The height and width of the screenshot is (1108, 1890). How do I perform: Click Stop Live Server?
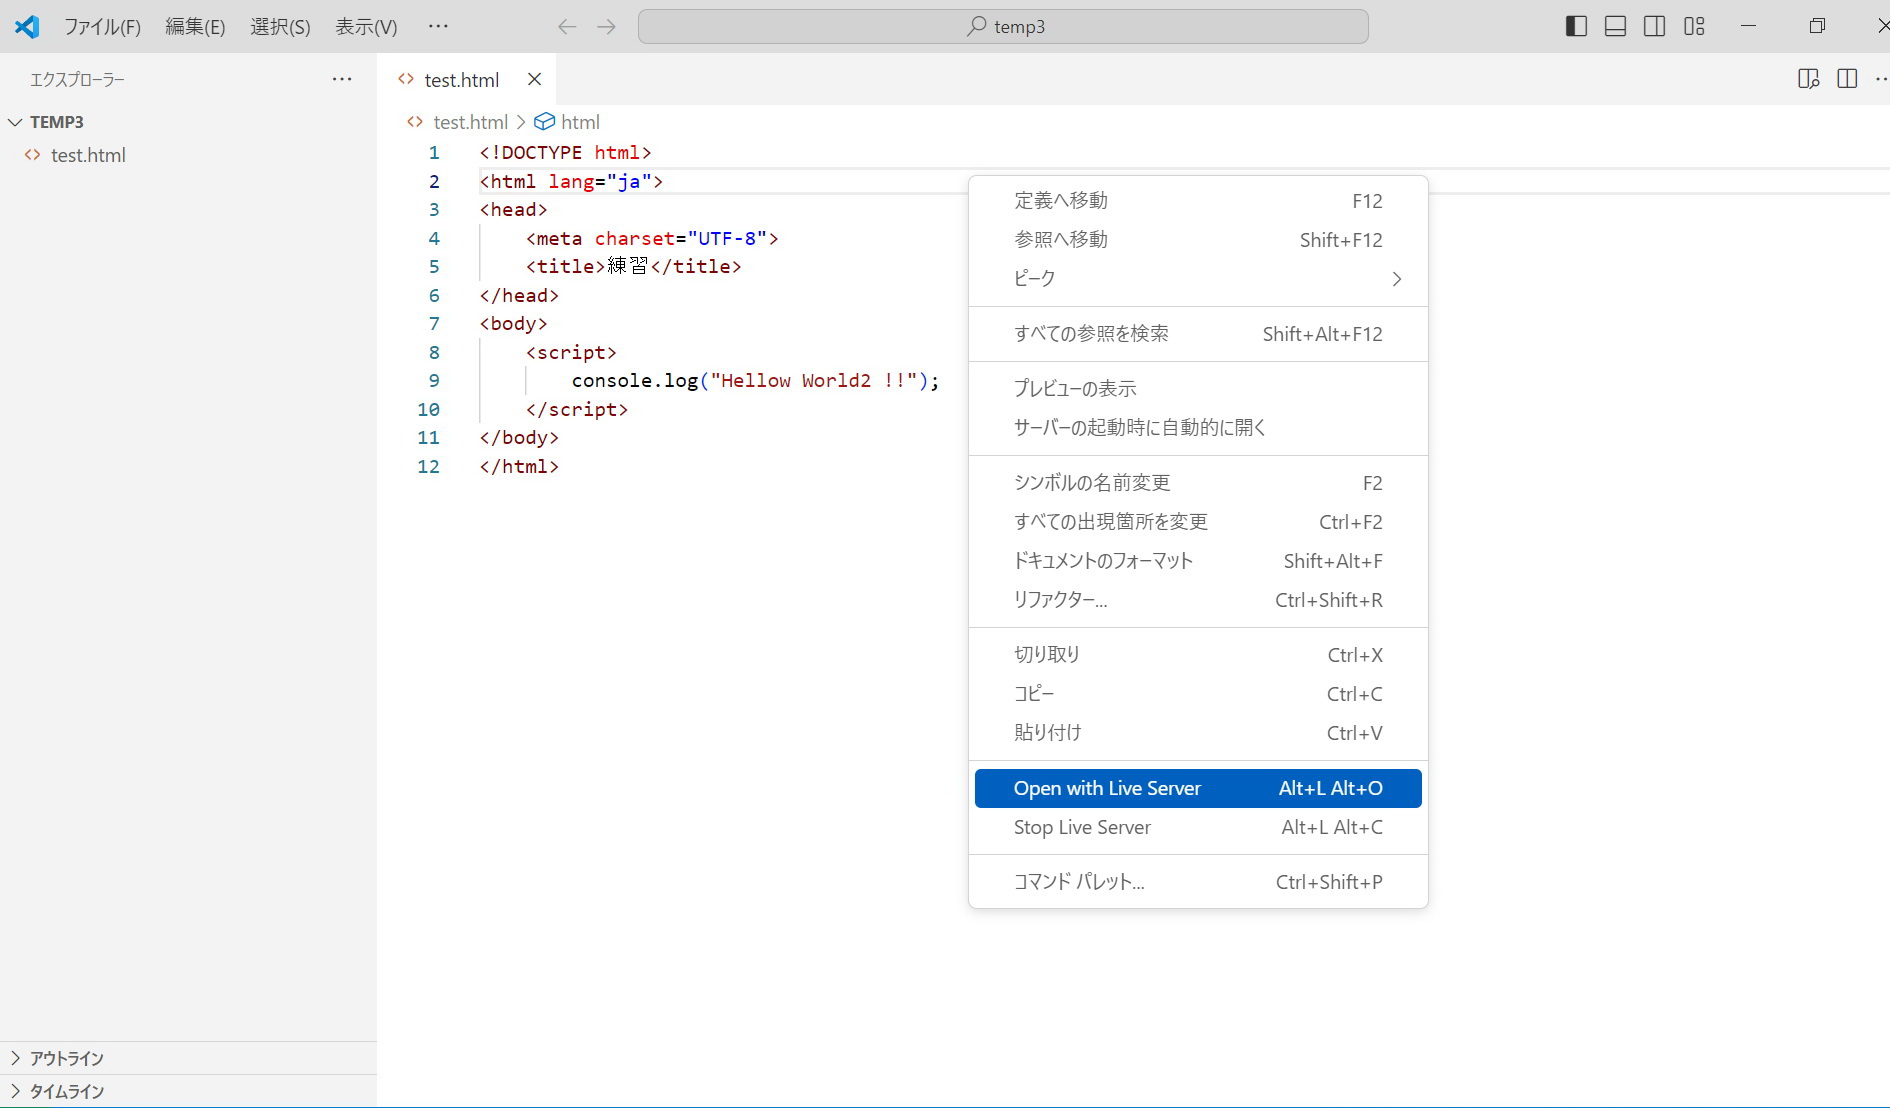[1198, 827]
